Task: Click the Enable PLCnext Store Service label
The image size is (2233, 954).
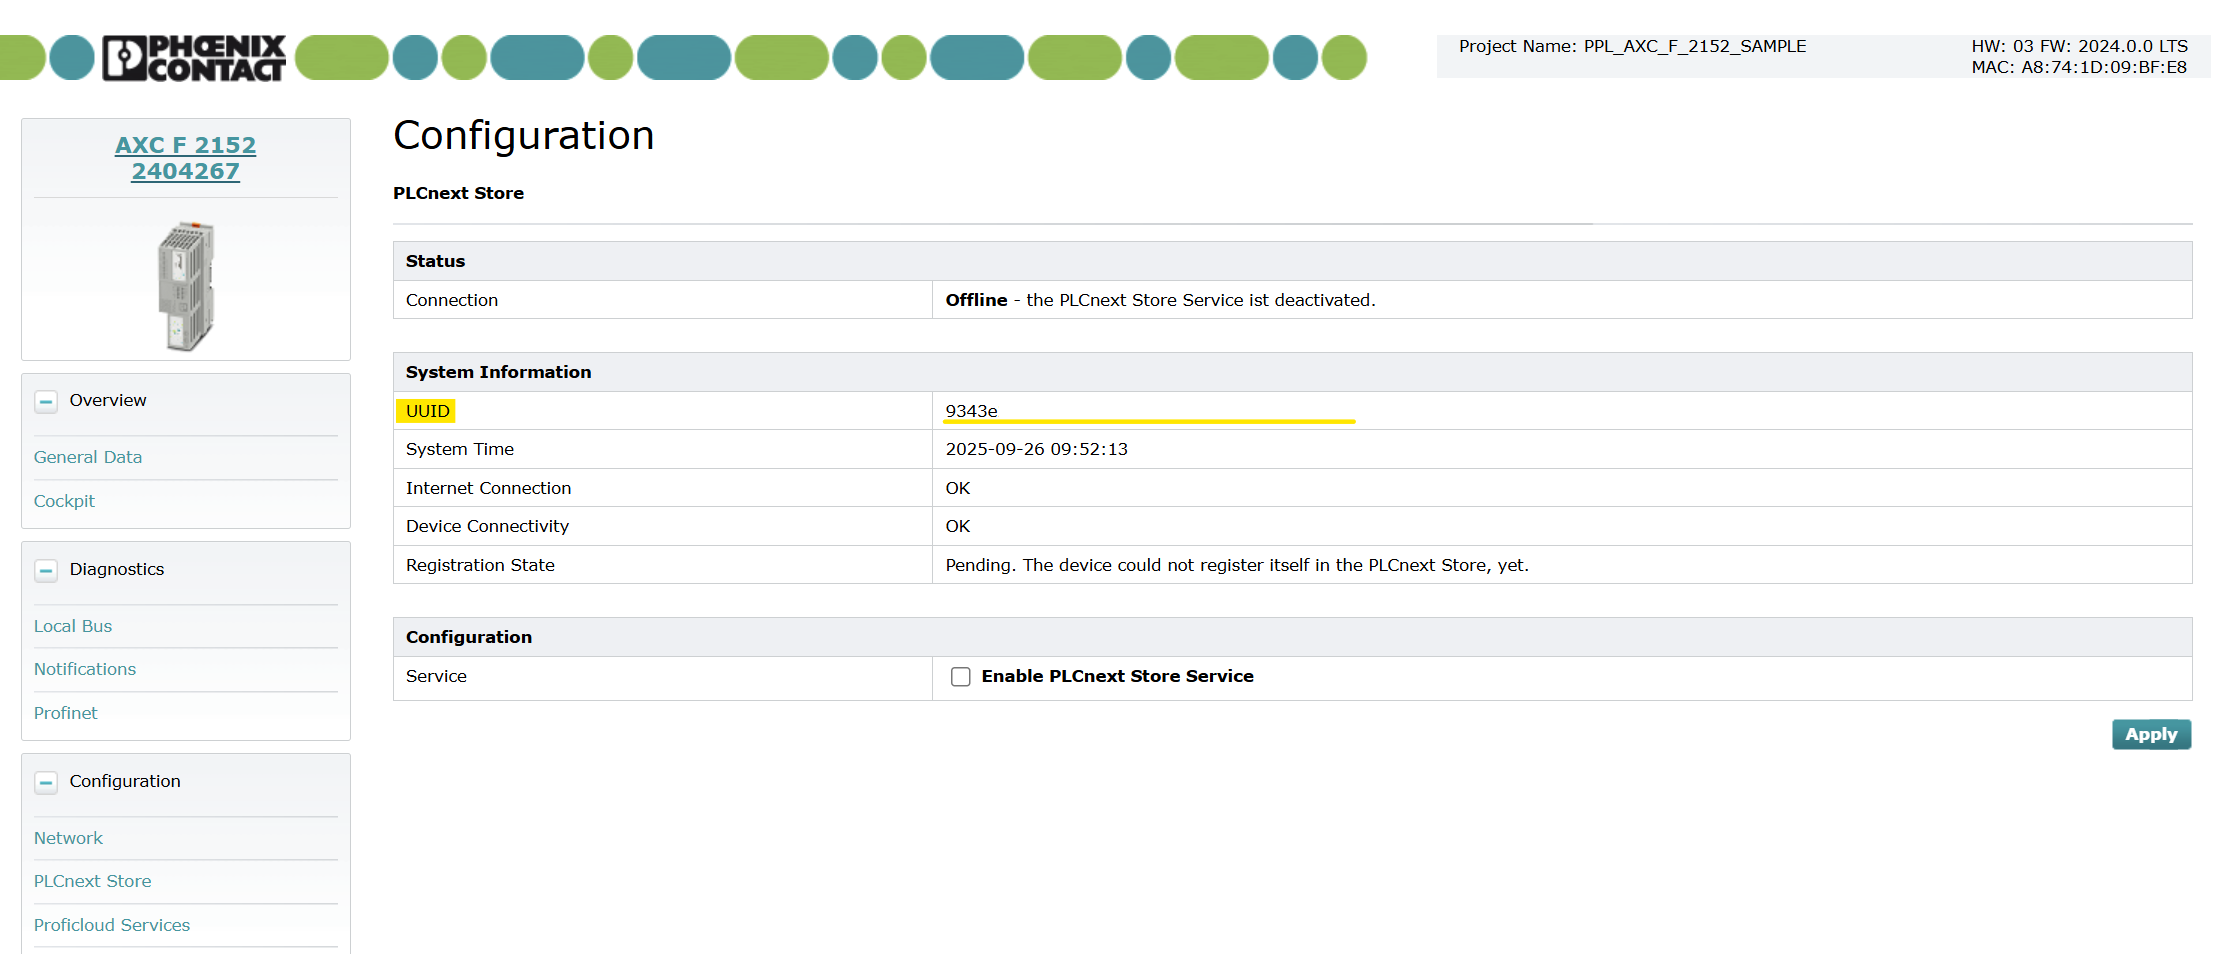Action: 1117,676
